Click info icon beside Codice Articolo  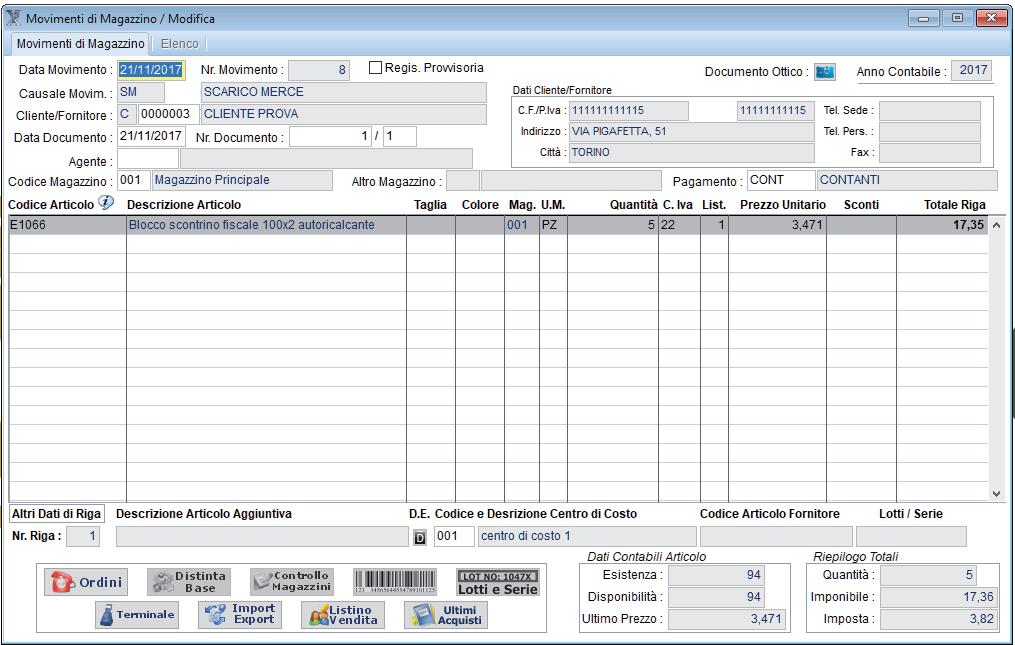pyautogui.click(x=106, y=204)
